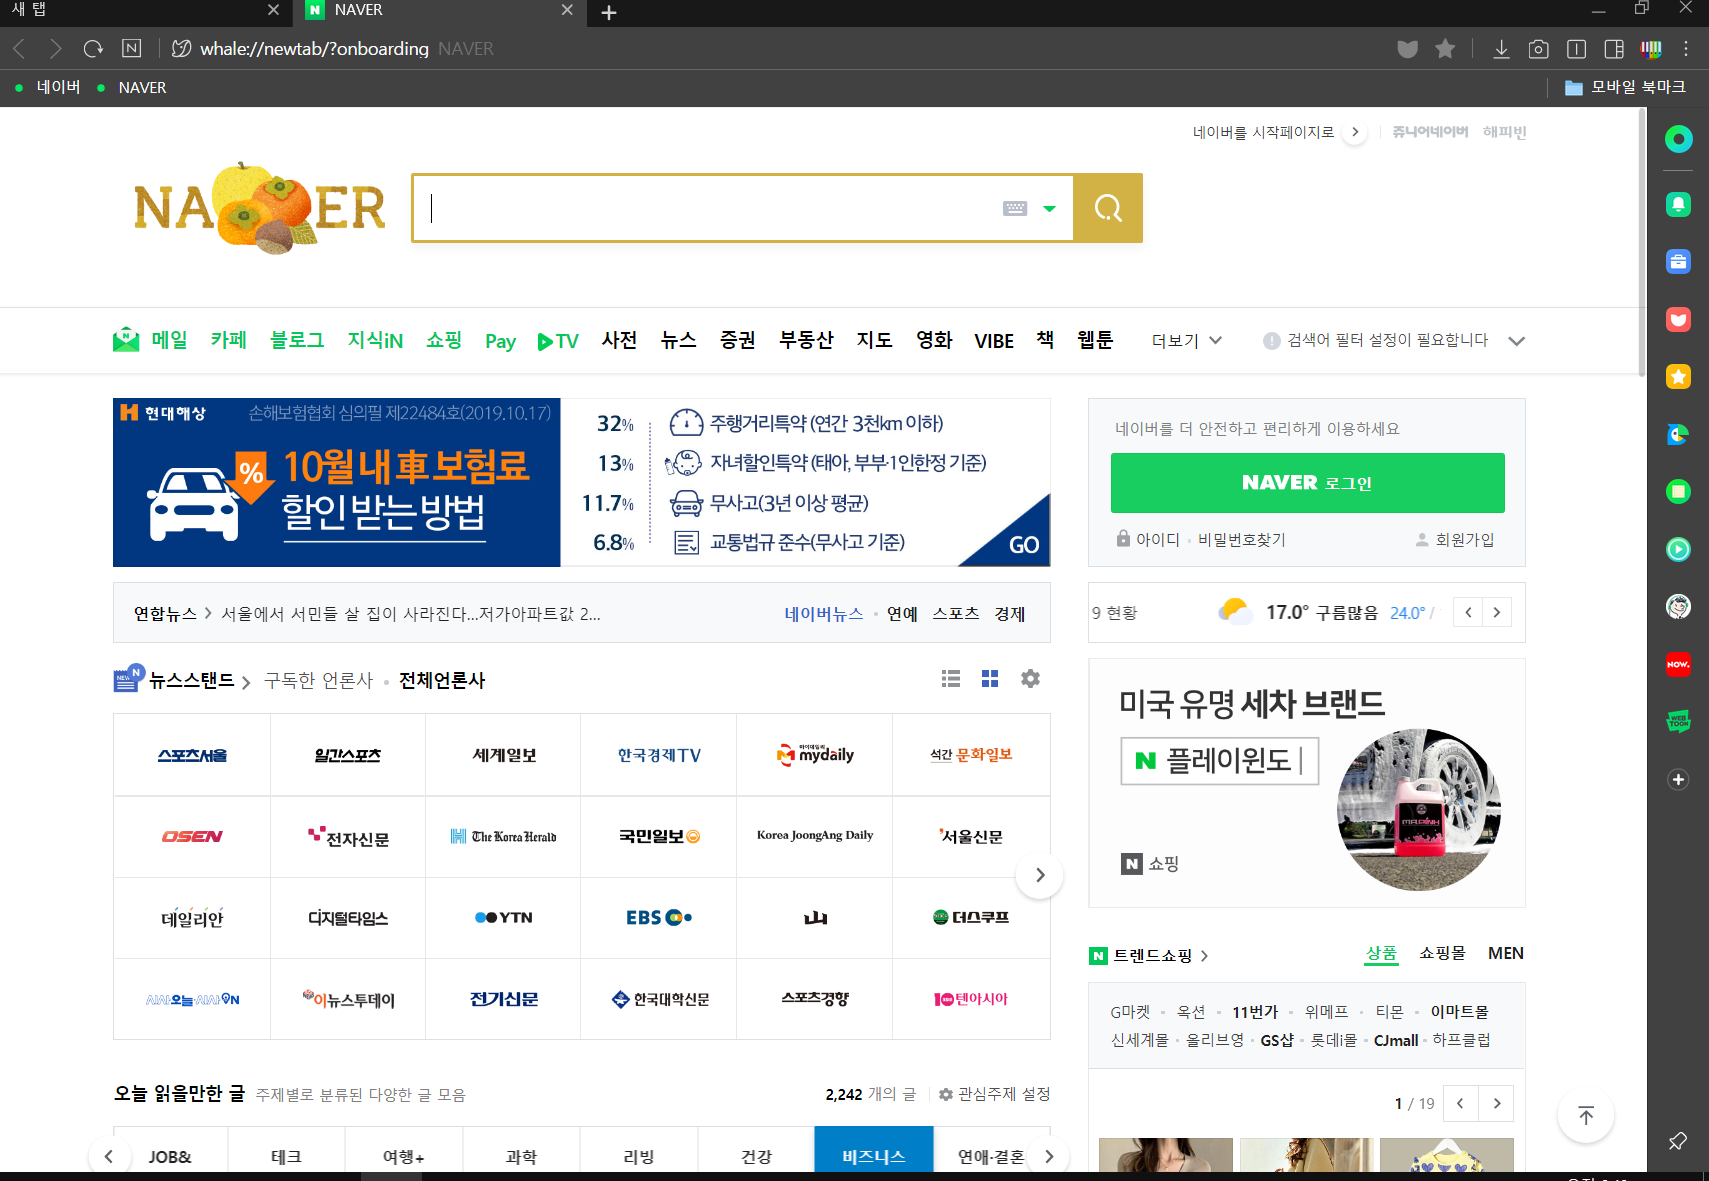
Task: Open 스포츠서울 publisher tile
Action: 192,755
